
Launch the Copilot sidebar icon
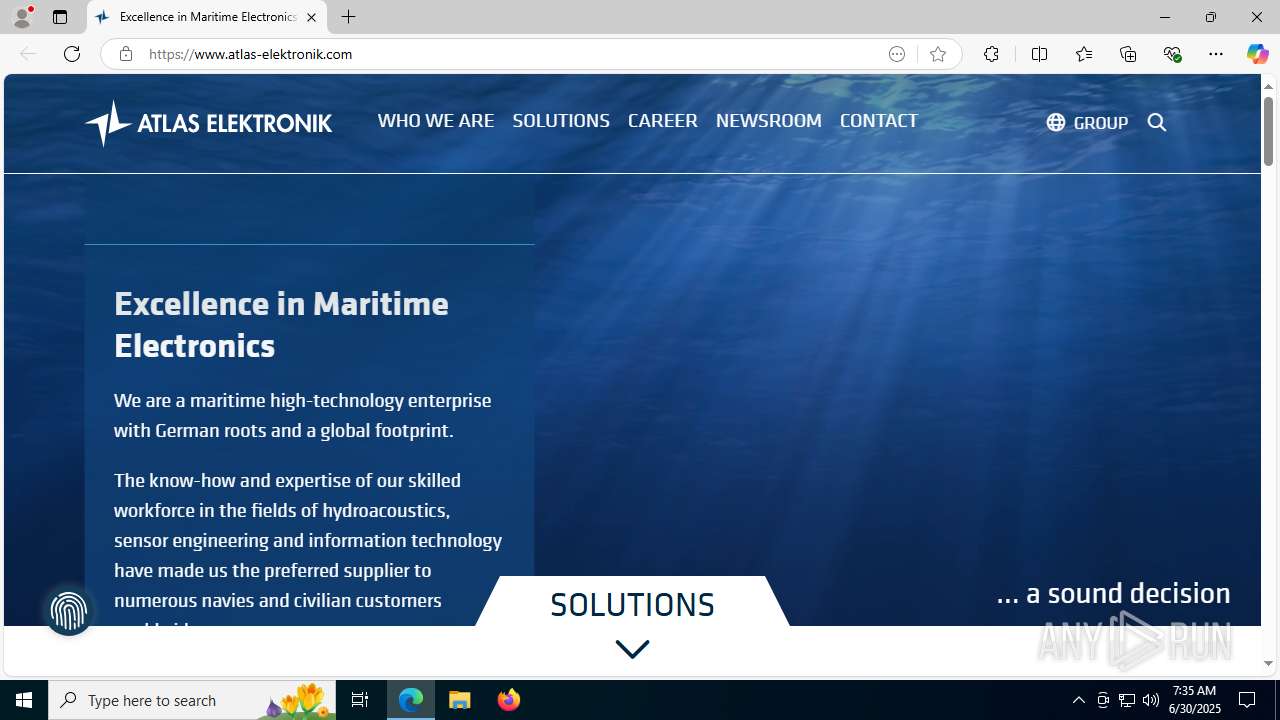(1257, 54)
